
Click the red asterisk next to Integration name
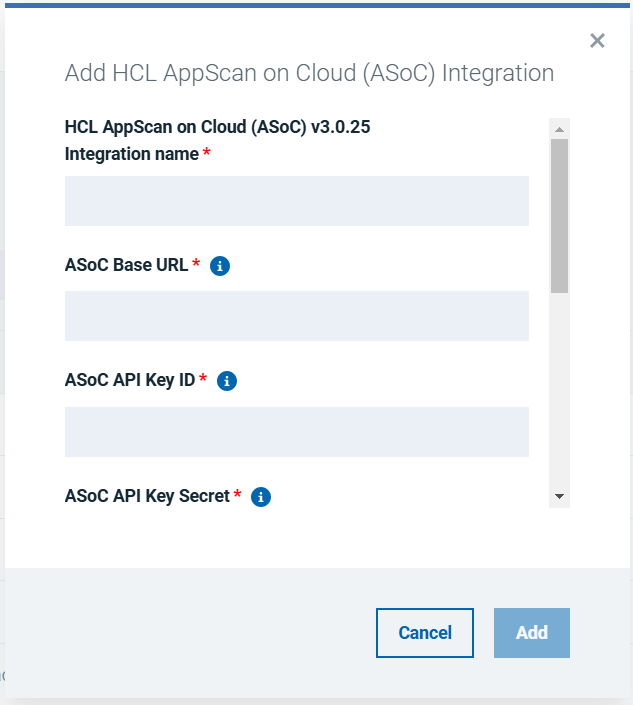[207, 153]
